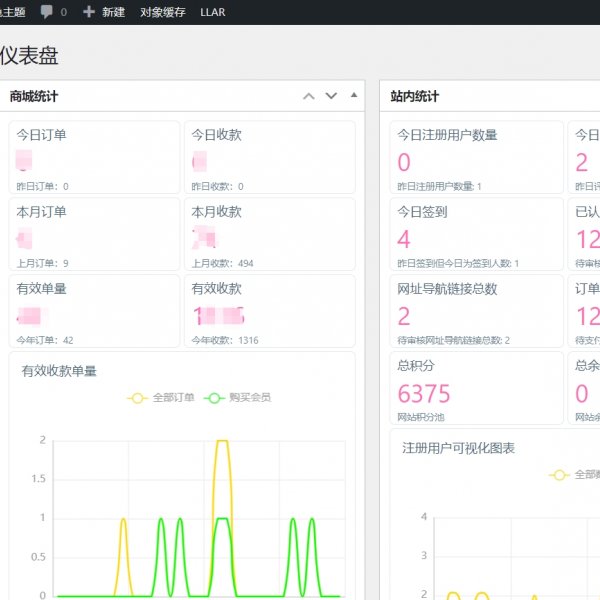Click the plus icon next to 新建
Viewport: 600px width, 600px height.
click(89, 12)
